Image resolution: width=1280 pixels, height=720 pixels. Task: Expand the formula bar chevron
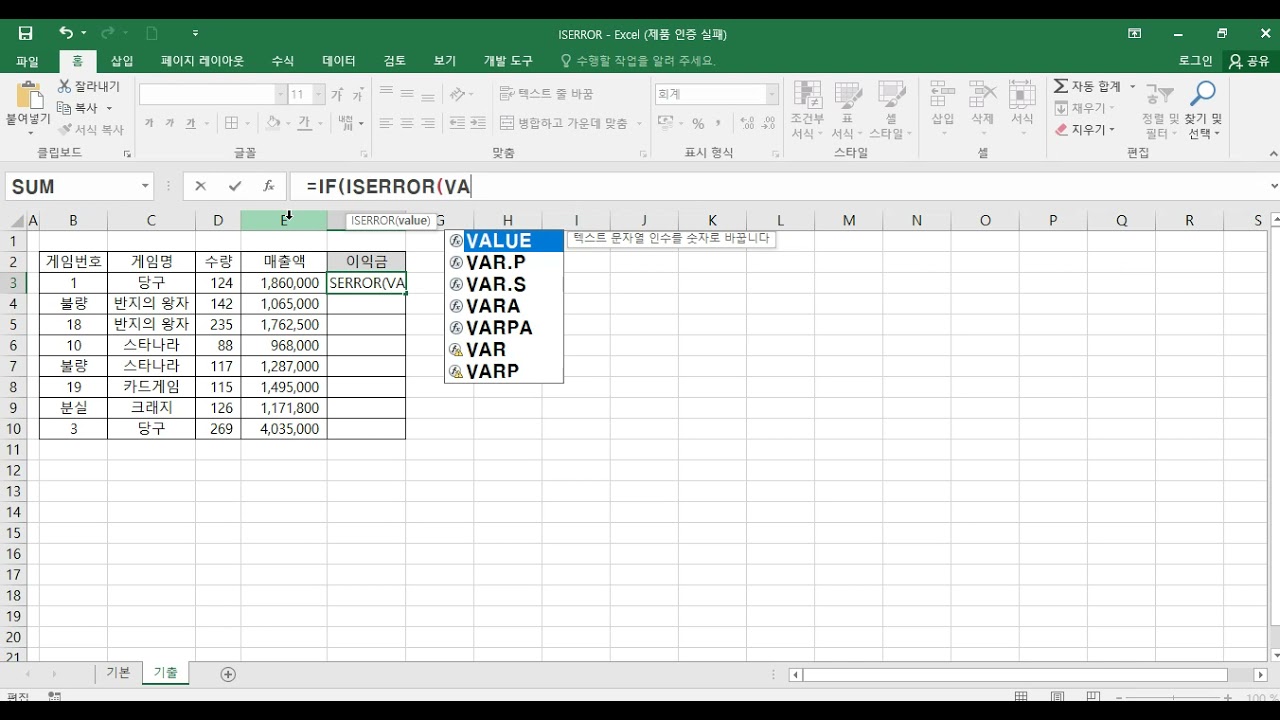click(x=1273, y=186)
